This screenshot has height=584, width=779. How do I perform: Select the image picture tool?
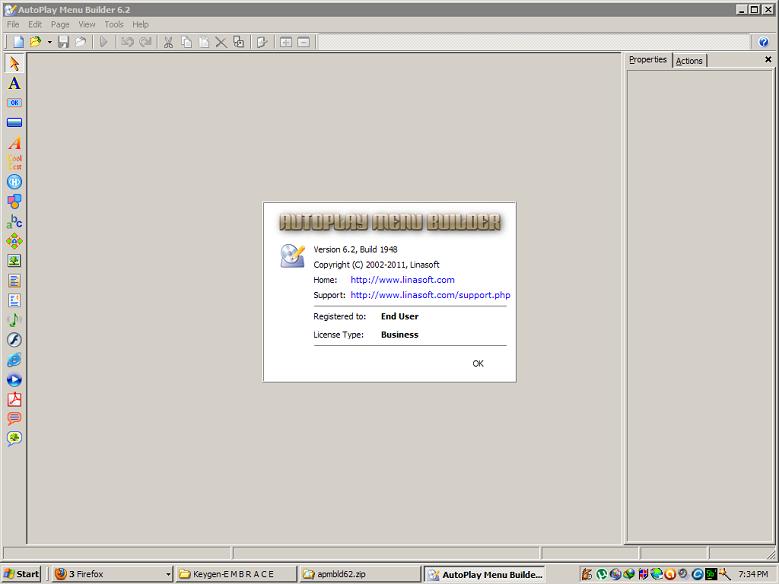coord(14,260)
